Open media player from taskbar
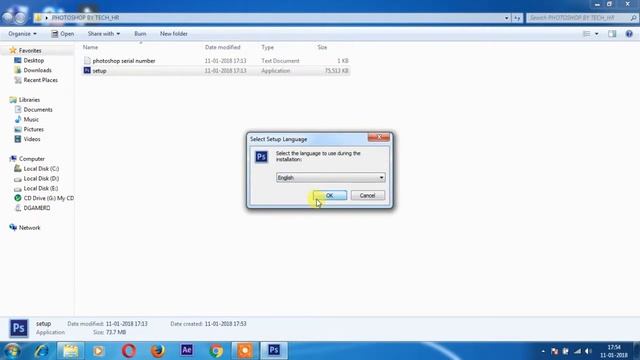Screen dimensions: 640x360 tap(98, 351)
